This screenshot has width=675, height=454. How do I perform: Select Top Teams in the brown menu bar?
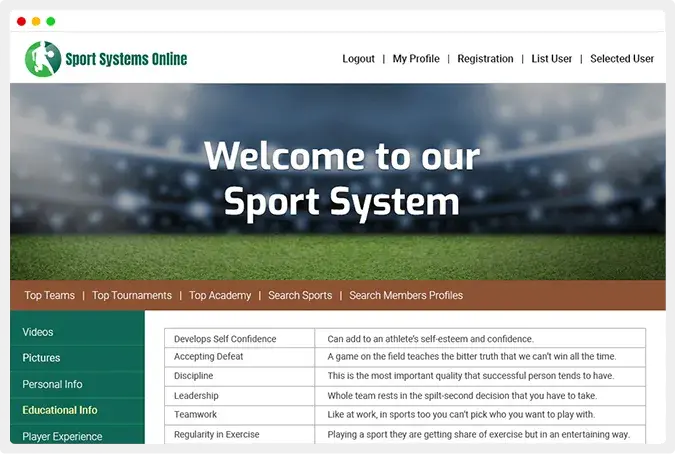click(50, 295)
